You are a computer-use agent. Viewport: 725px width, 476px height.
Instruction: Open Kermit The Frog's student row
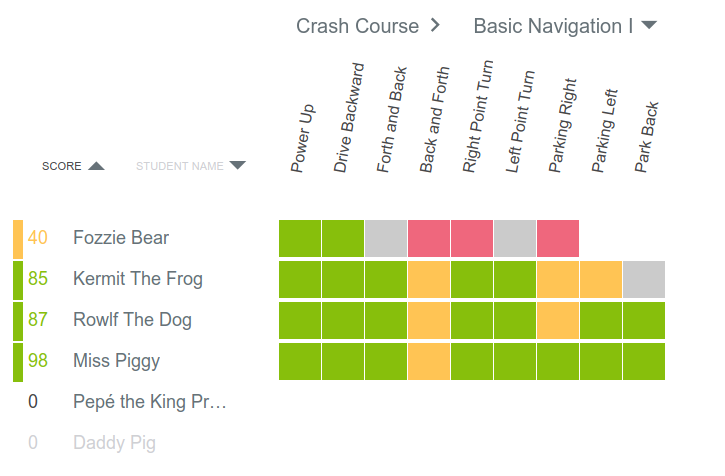137,279
